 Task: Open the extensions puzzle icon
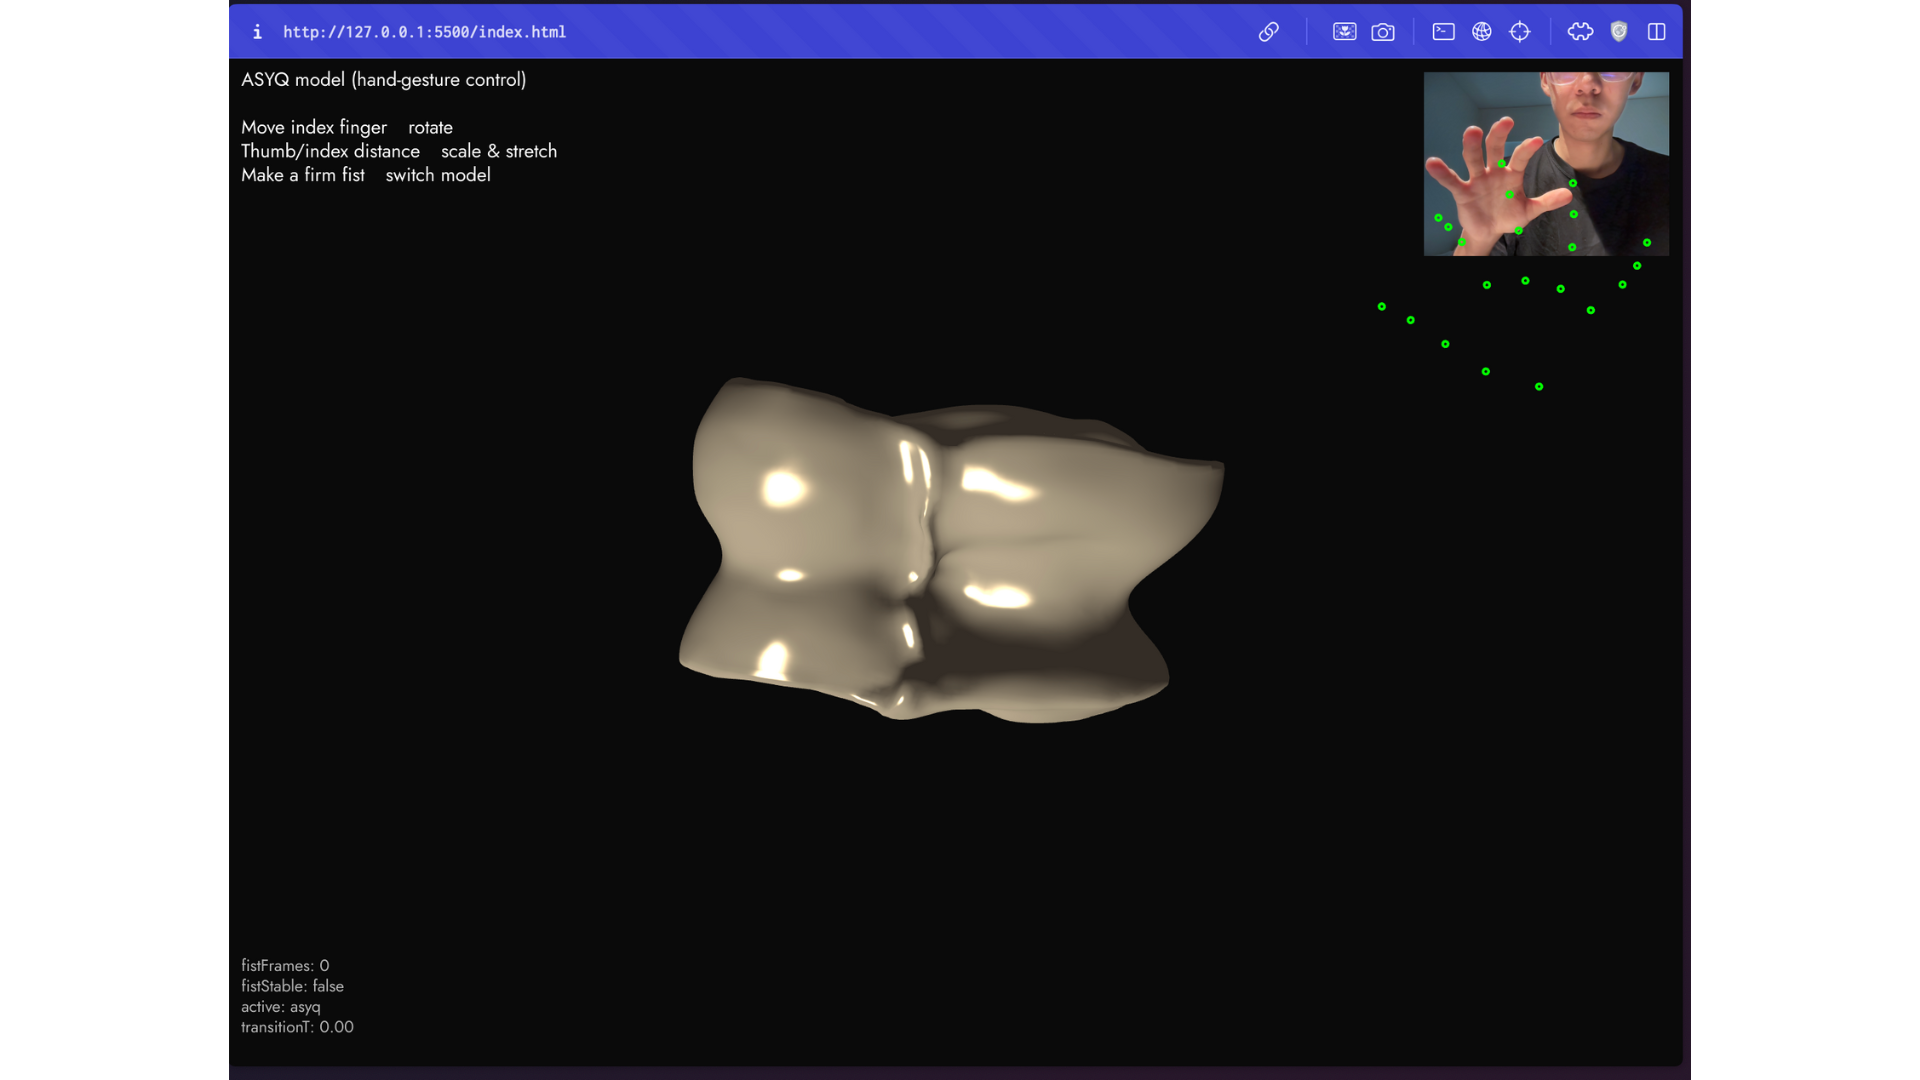coord(1580,32)
